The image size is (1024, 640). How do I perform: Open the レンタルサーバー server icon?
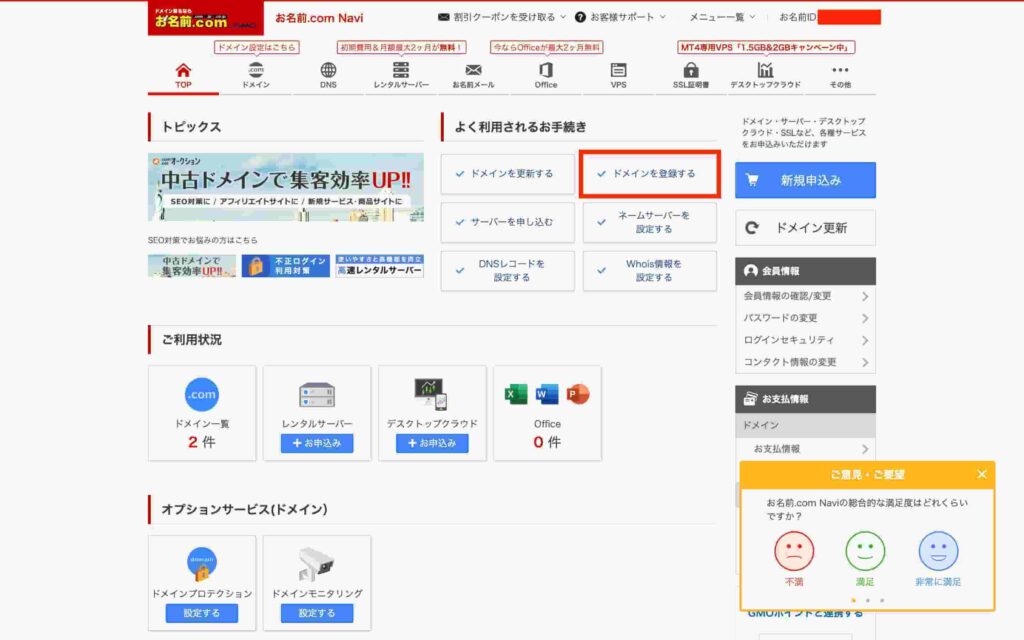pos(401,70)
